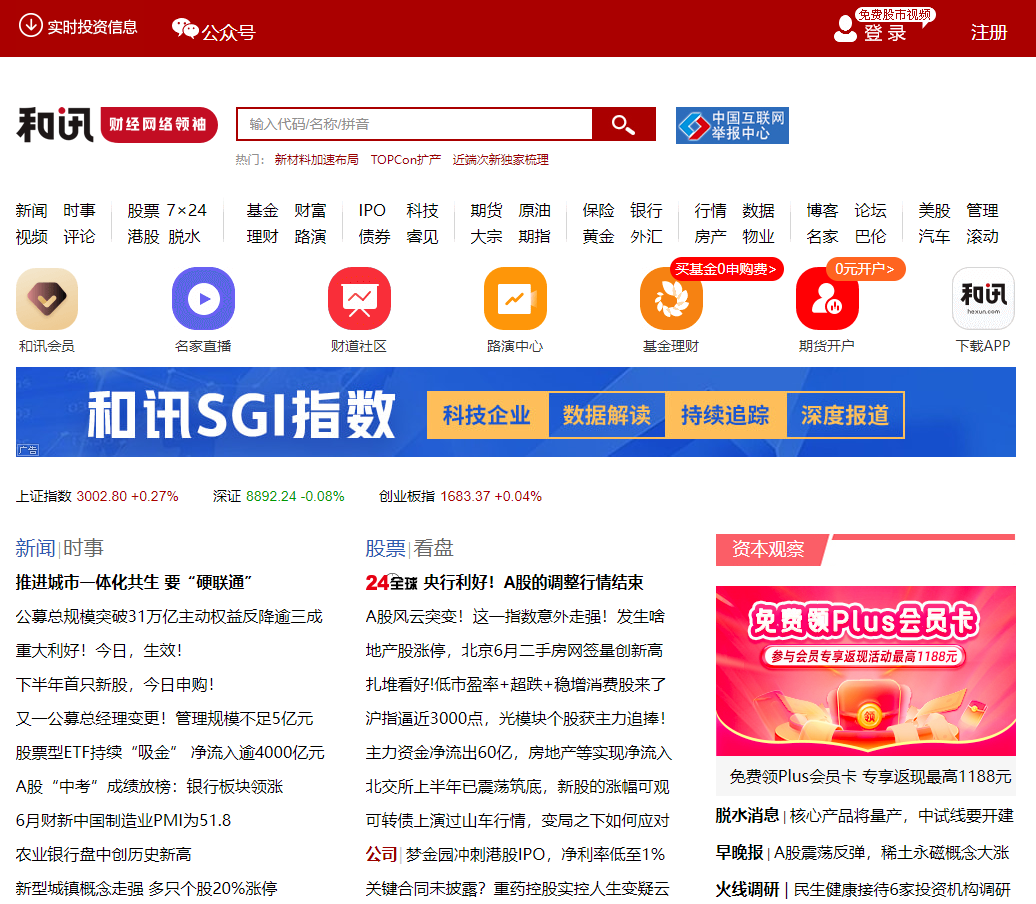Switch to the 看盘 section tab

[433, 548]
